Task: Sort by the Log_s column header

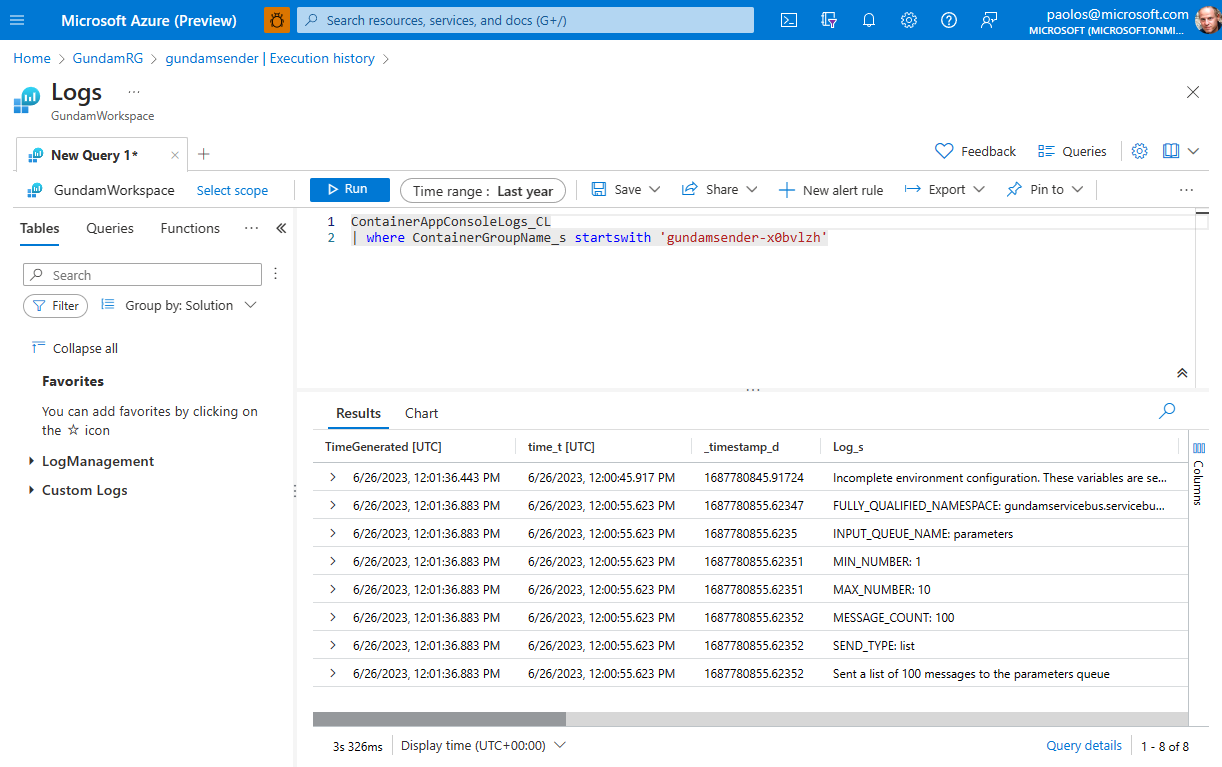Action: point(848,447)
